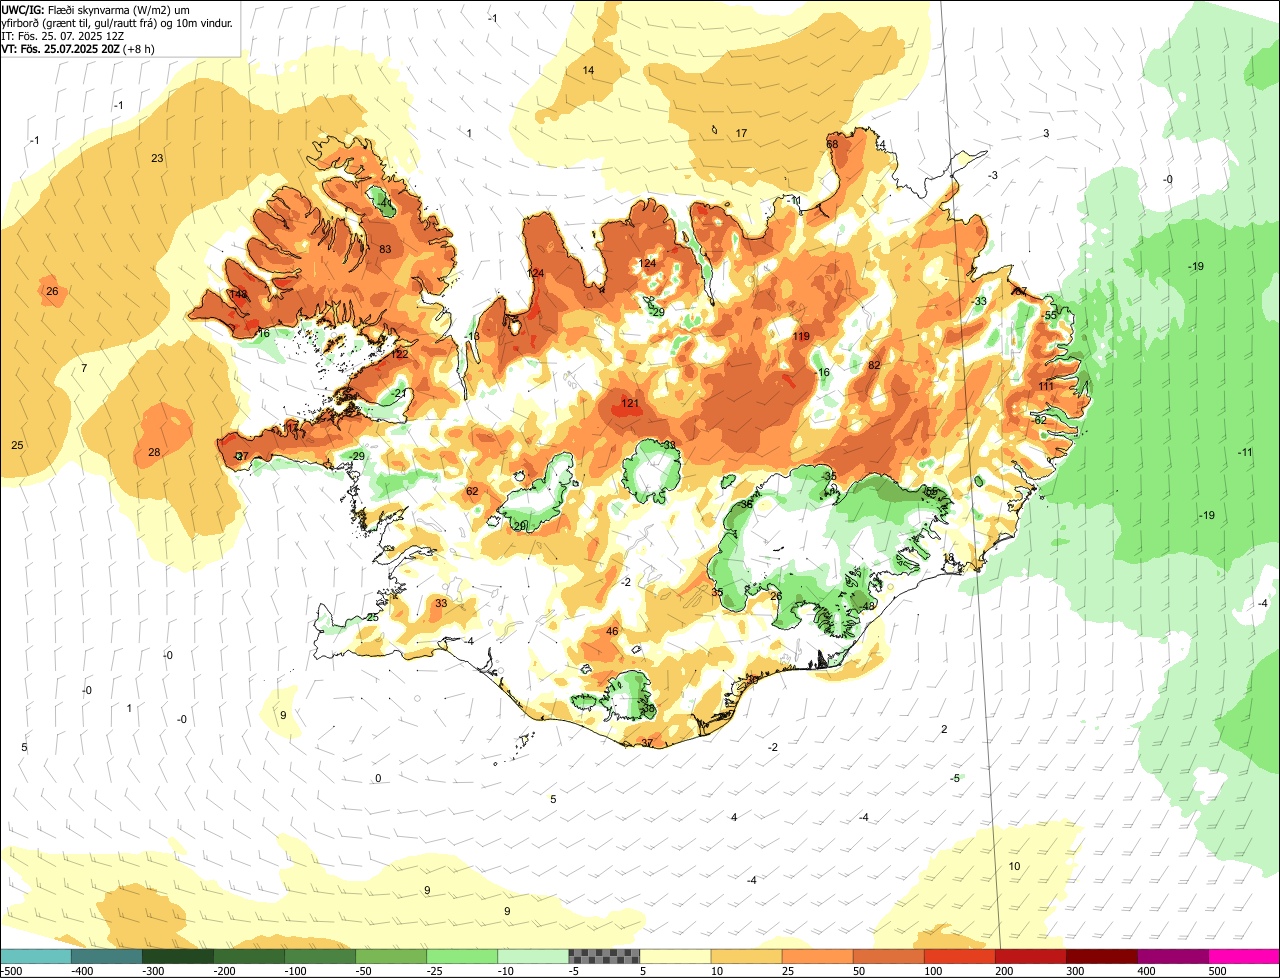This screenshot has width=1280, height=978.
Task: Click the map value '3' over northeastern sea
Action: click(1046, 133)
